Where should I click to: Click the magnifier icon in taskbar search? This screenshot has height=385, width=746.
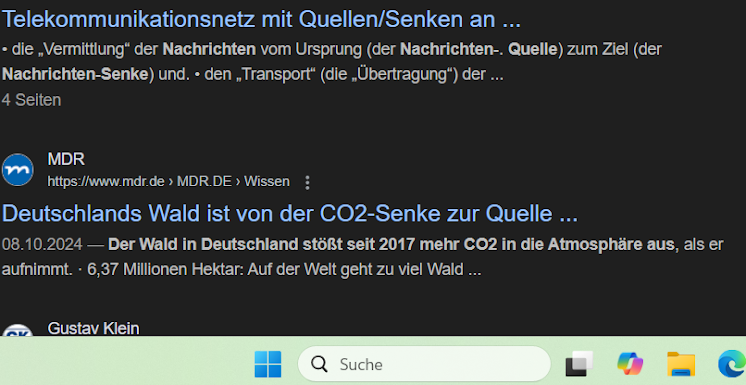point(319,364)
